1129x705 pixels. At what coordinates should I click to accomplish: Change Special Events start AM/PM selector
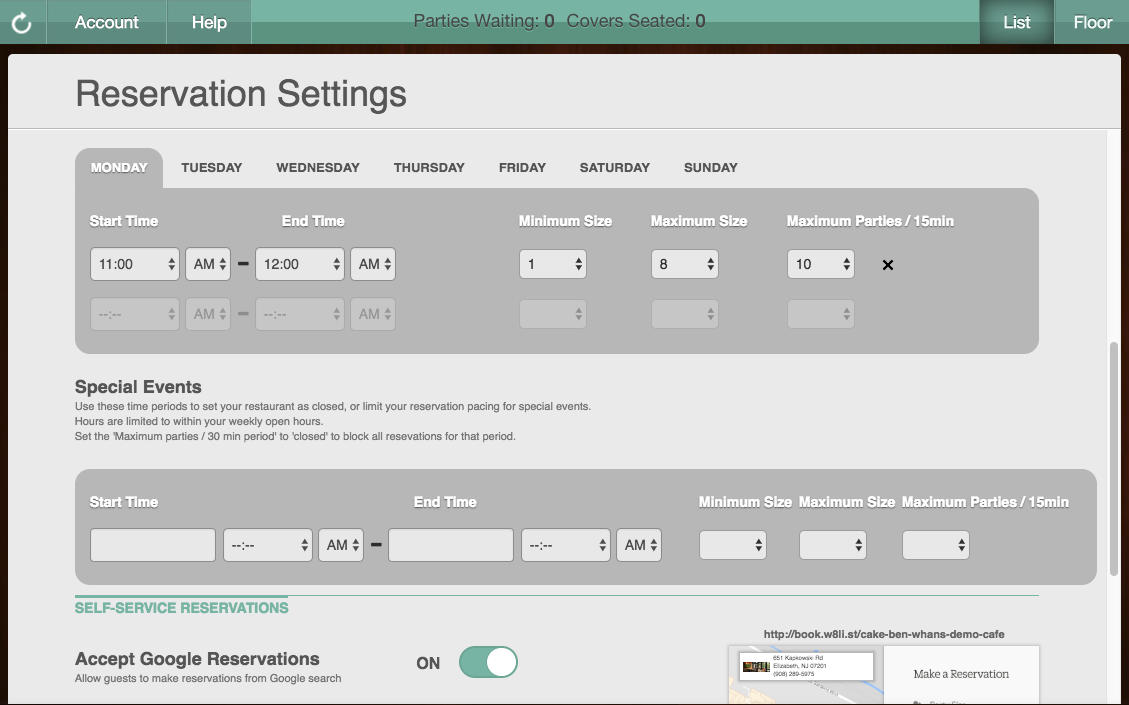tap(341, 545)
